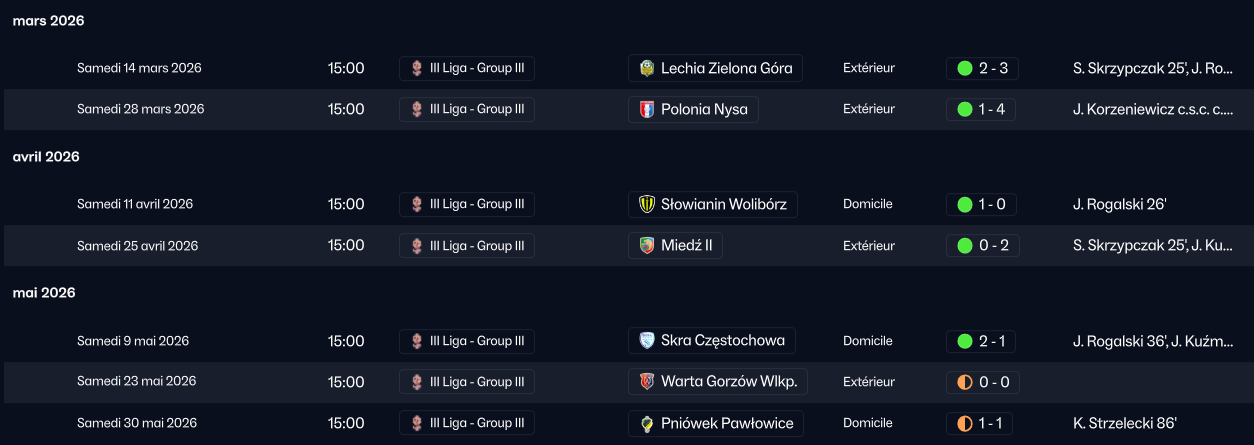Click goalscorer J. Rogalski 26' text

click(1119, 205)
